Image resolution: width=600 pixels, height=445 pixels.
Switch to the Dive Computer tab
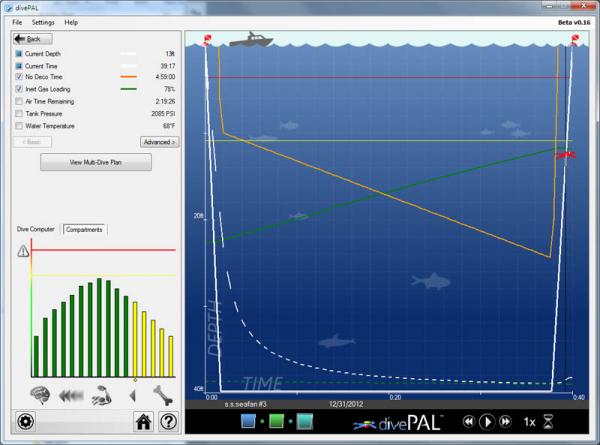click(36, 229)
